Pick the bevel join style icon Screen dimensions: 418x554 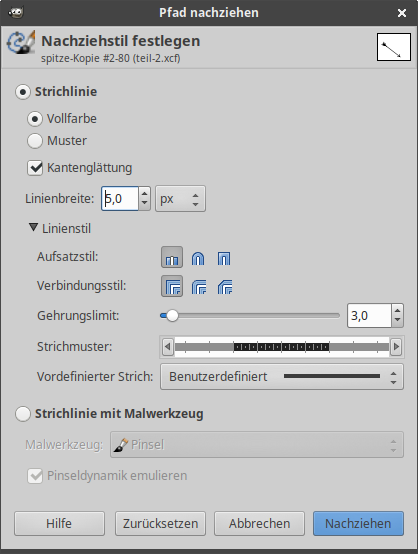click(225, 287)
